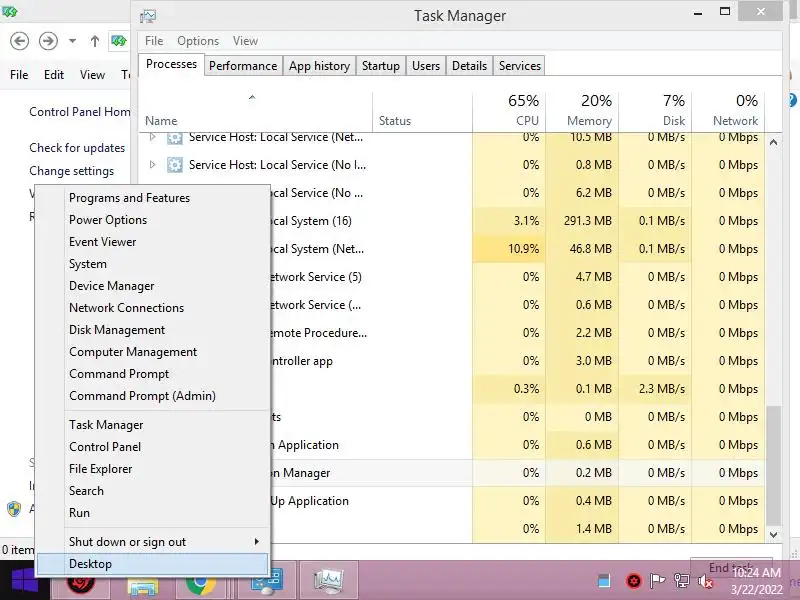Choose Power Options in the menu
Screen dimensions: 800x600
click(108, 220)
